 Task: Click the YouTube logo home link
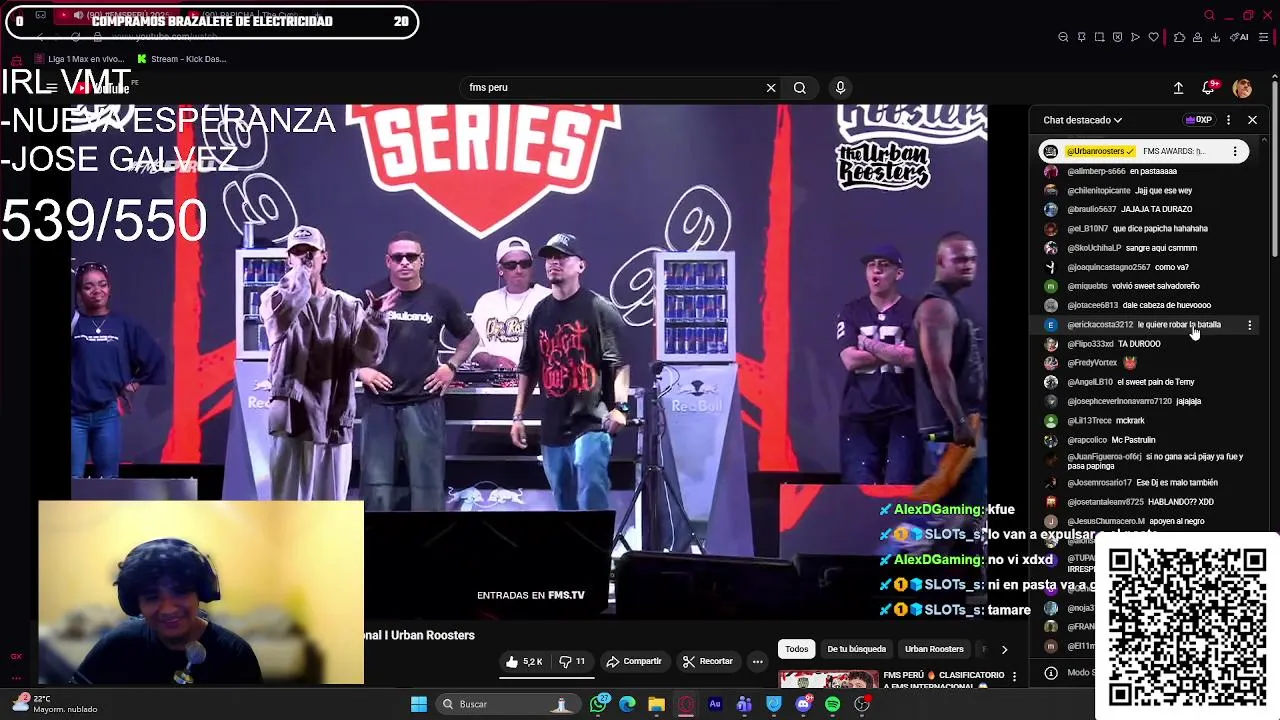pos(105,88)
